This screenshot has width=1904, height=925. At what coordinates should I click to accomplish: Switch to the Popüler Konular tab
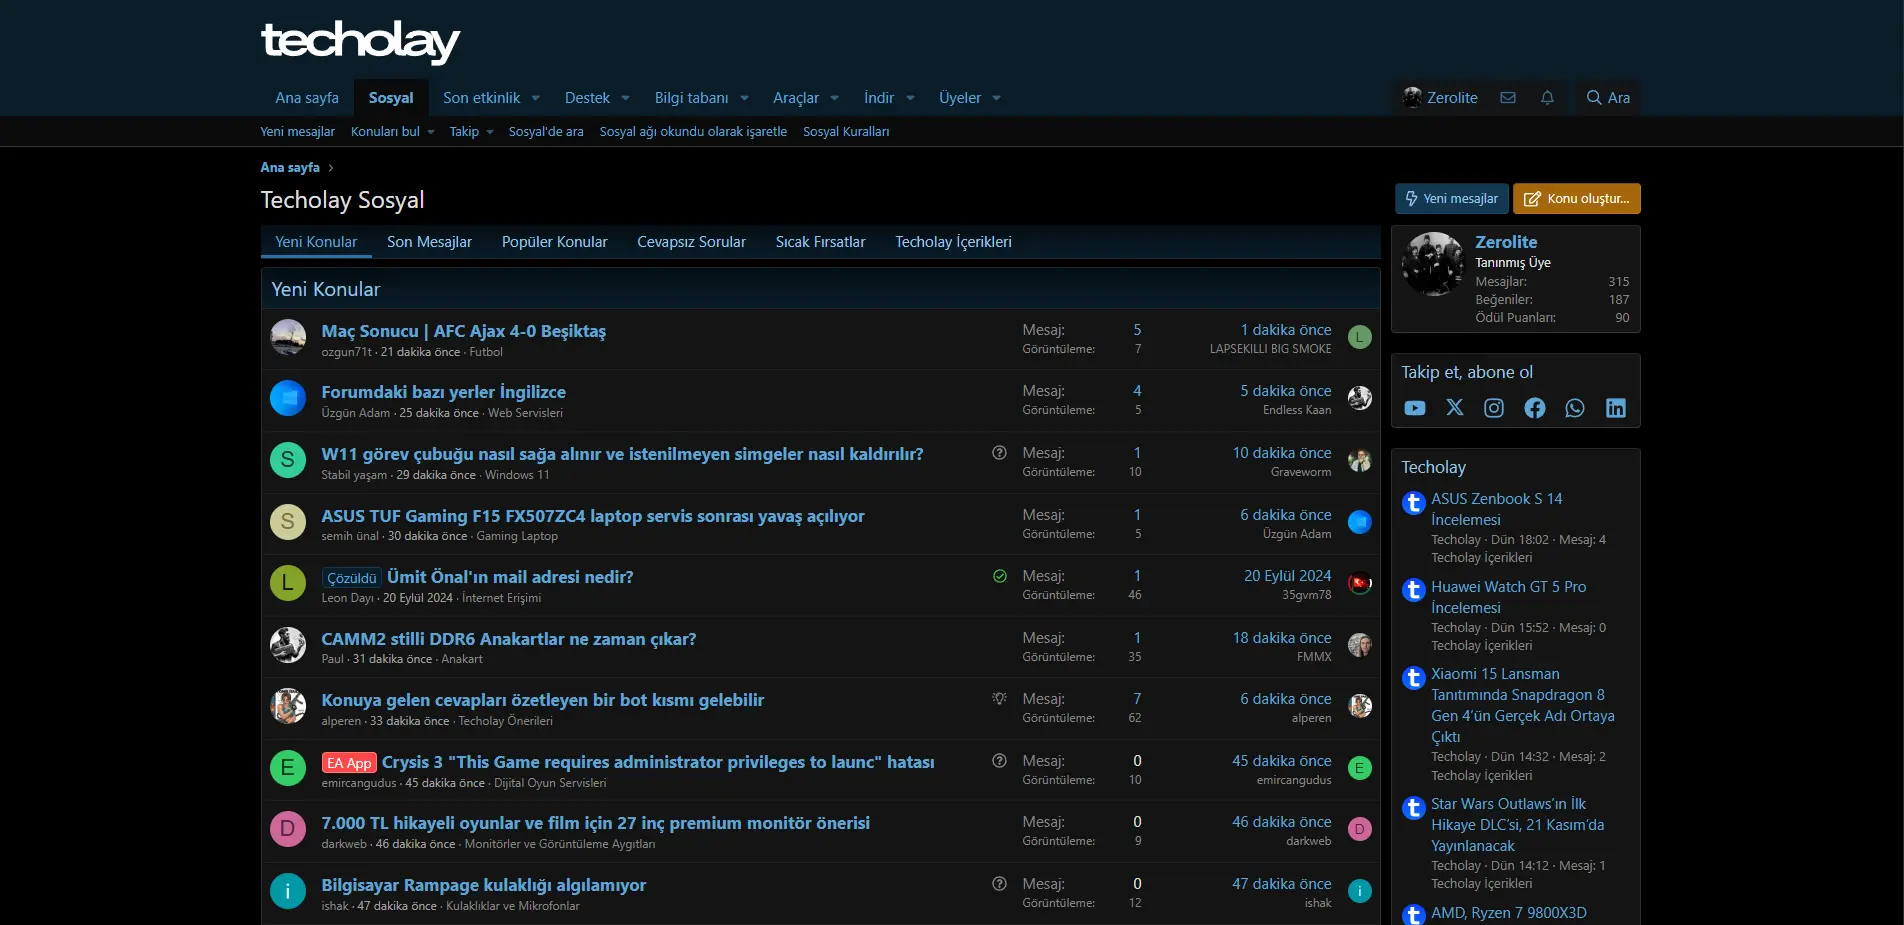pos(554,242)
